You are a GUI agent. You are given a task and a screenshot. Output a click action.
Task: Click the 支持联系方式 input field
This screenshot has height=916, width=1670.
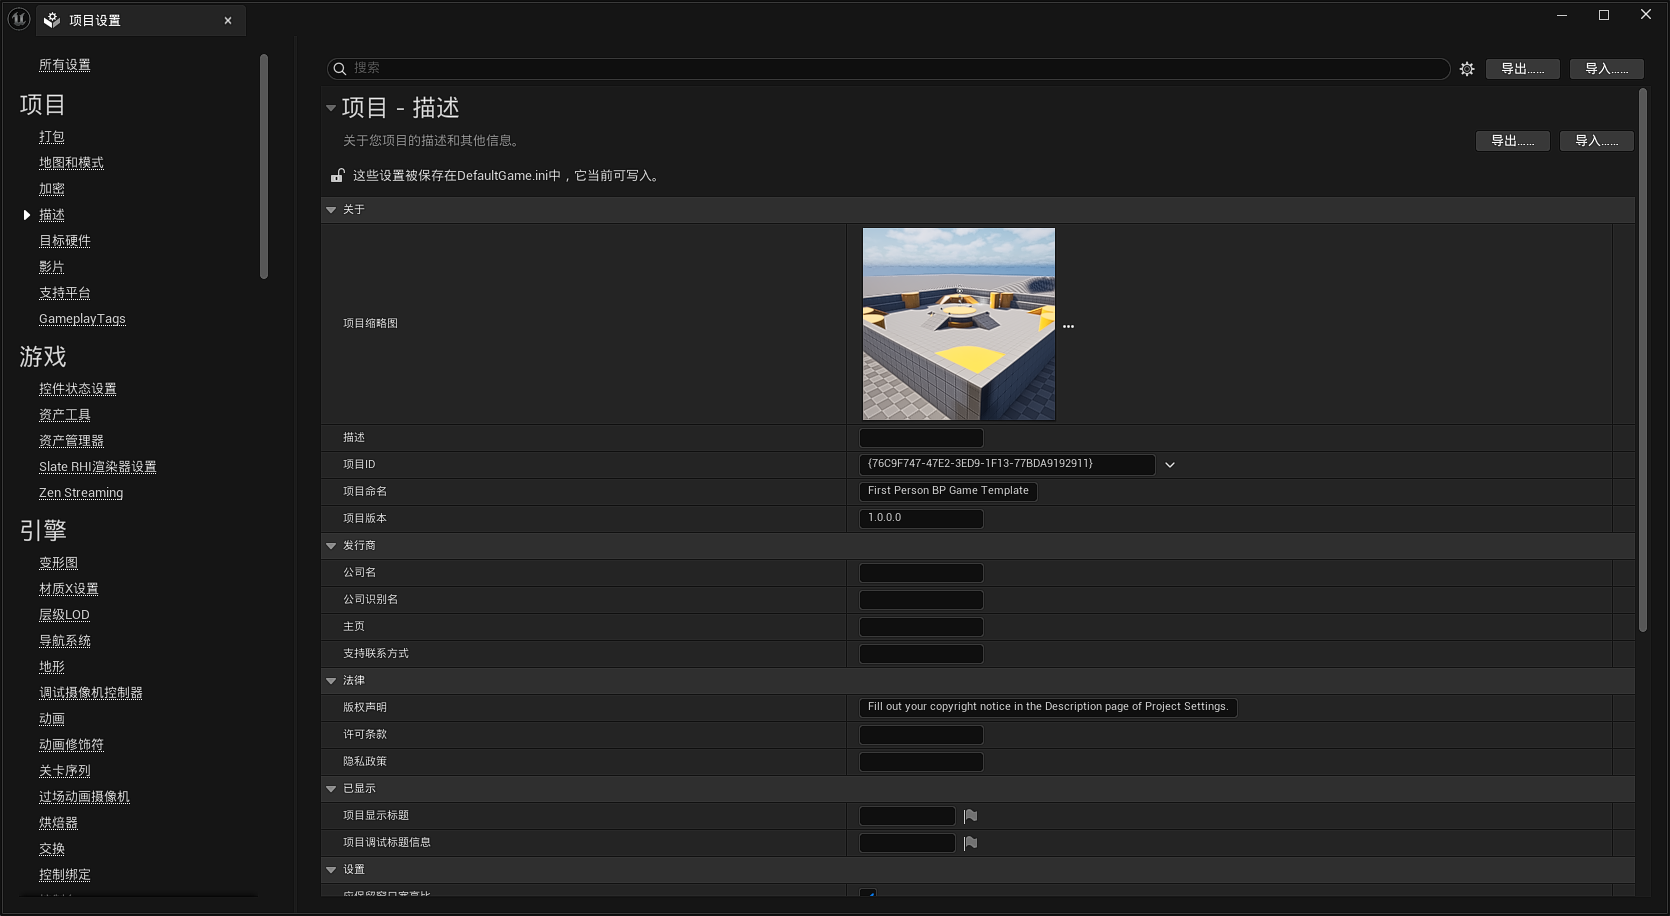(921, 654)
